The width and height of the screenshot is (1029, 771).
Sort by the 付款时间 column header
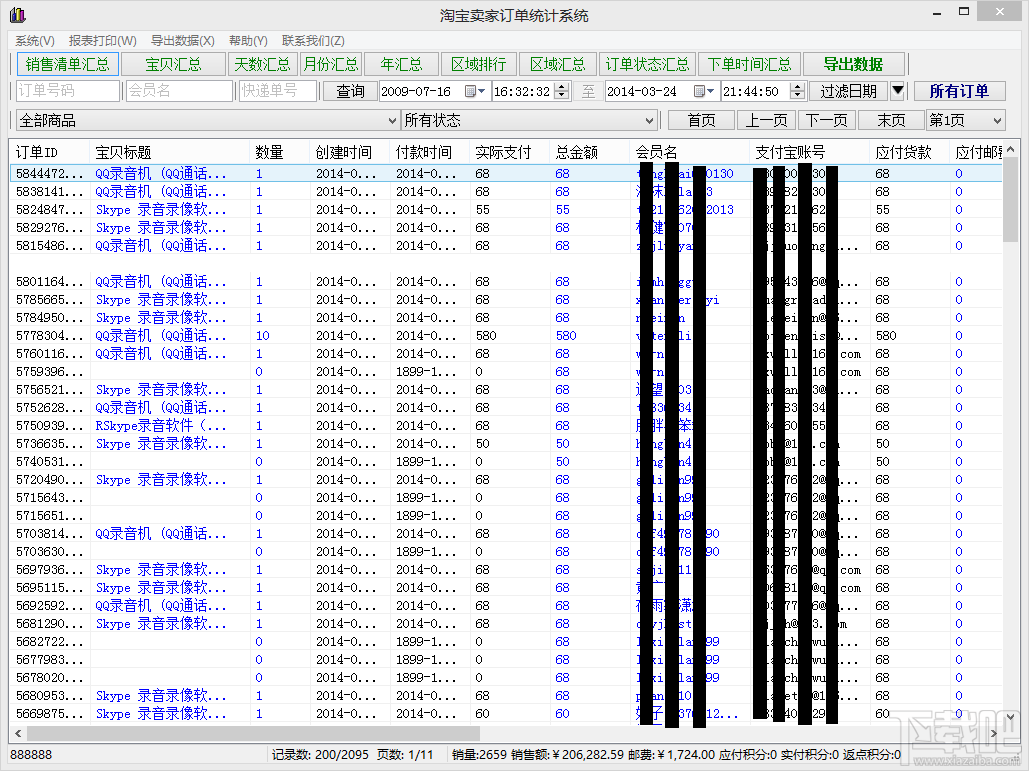click(429, 152)
